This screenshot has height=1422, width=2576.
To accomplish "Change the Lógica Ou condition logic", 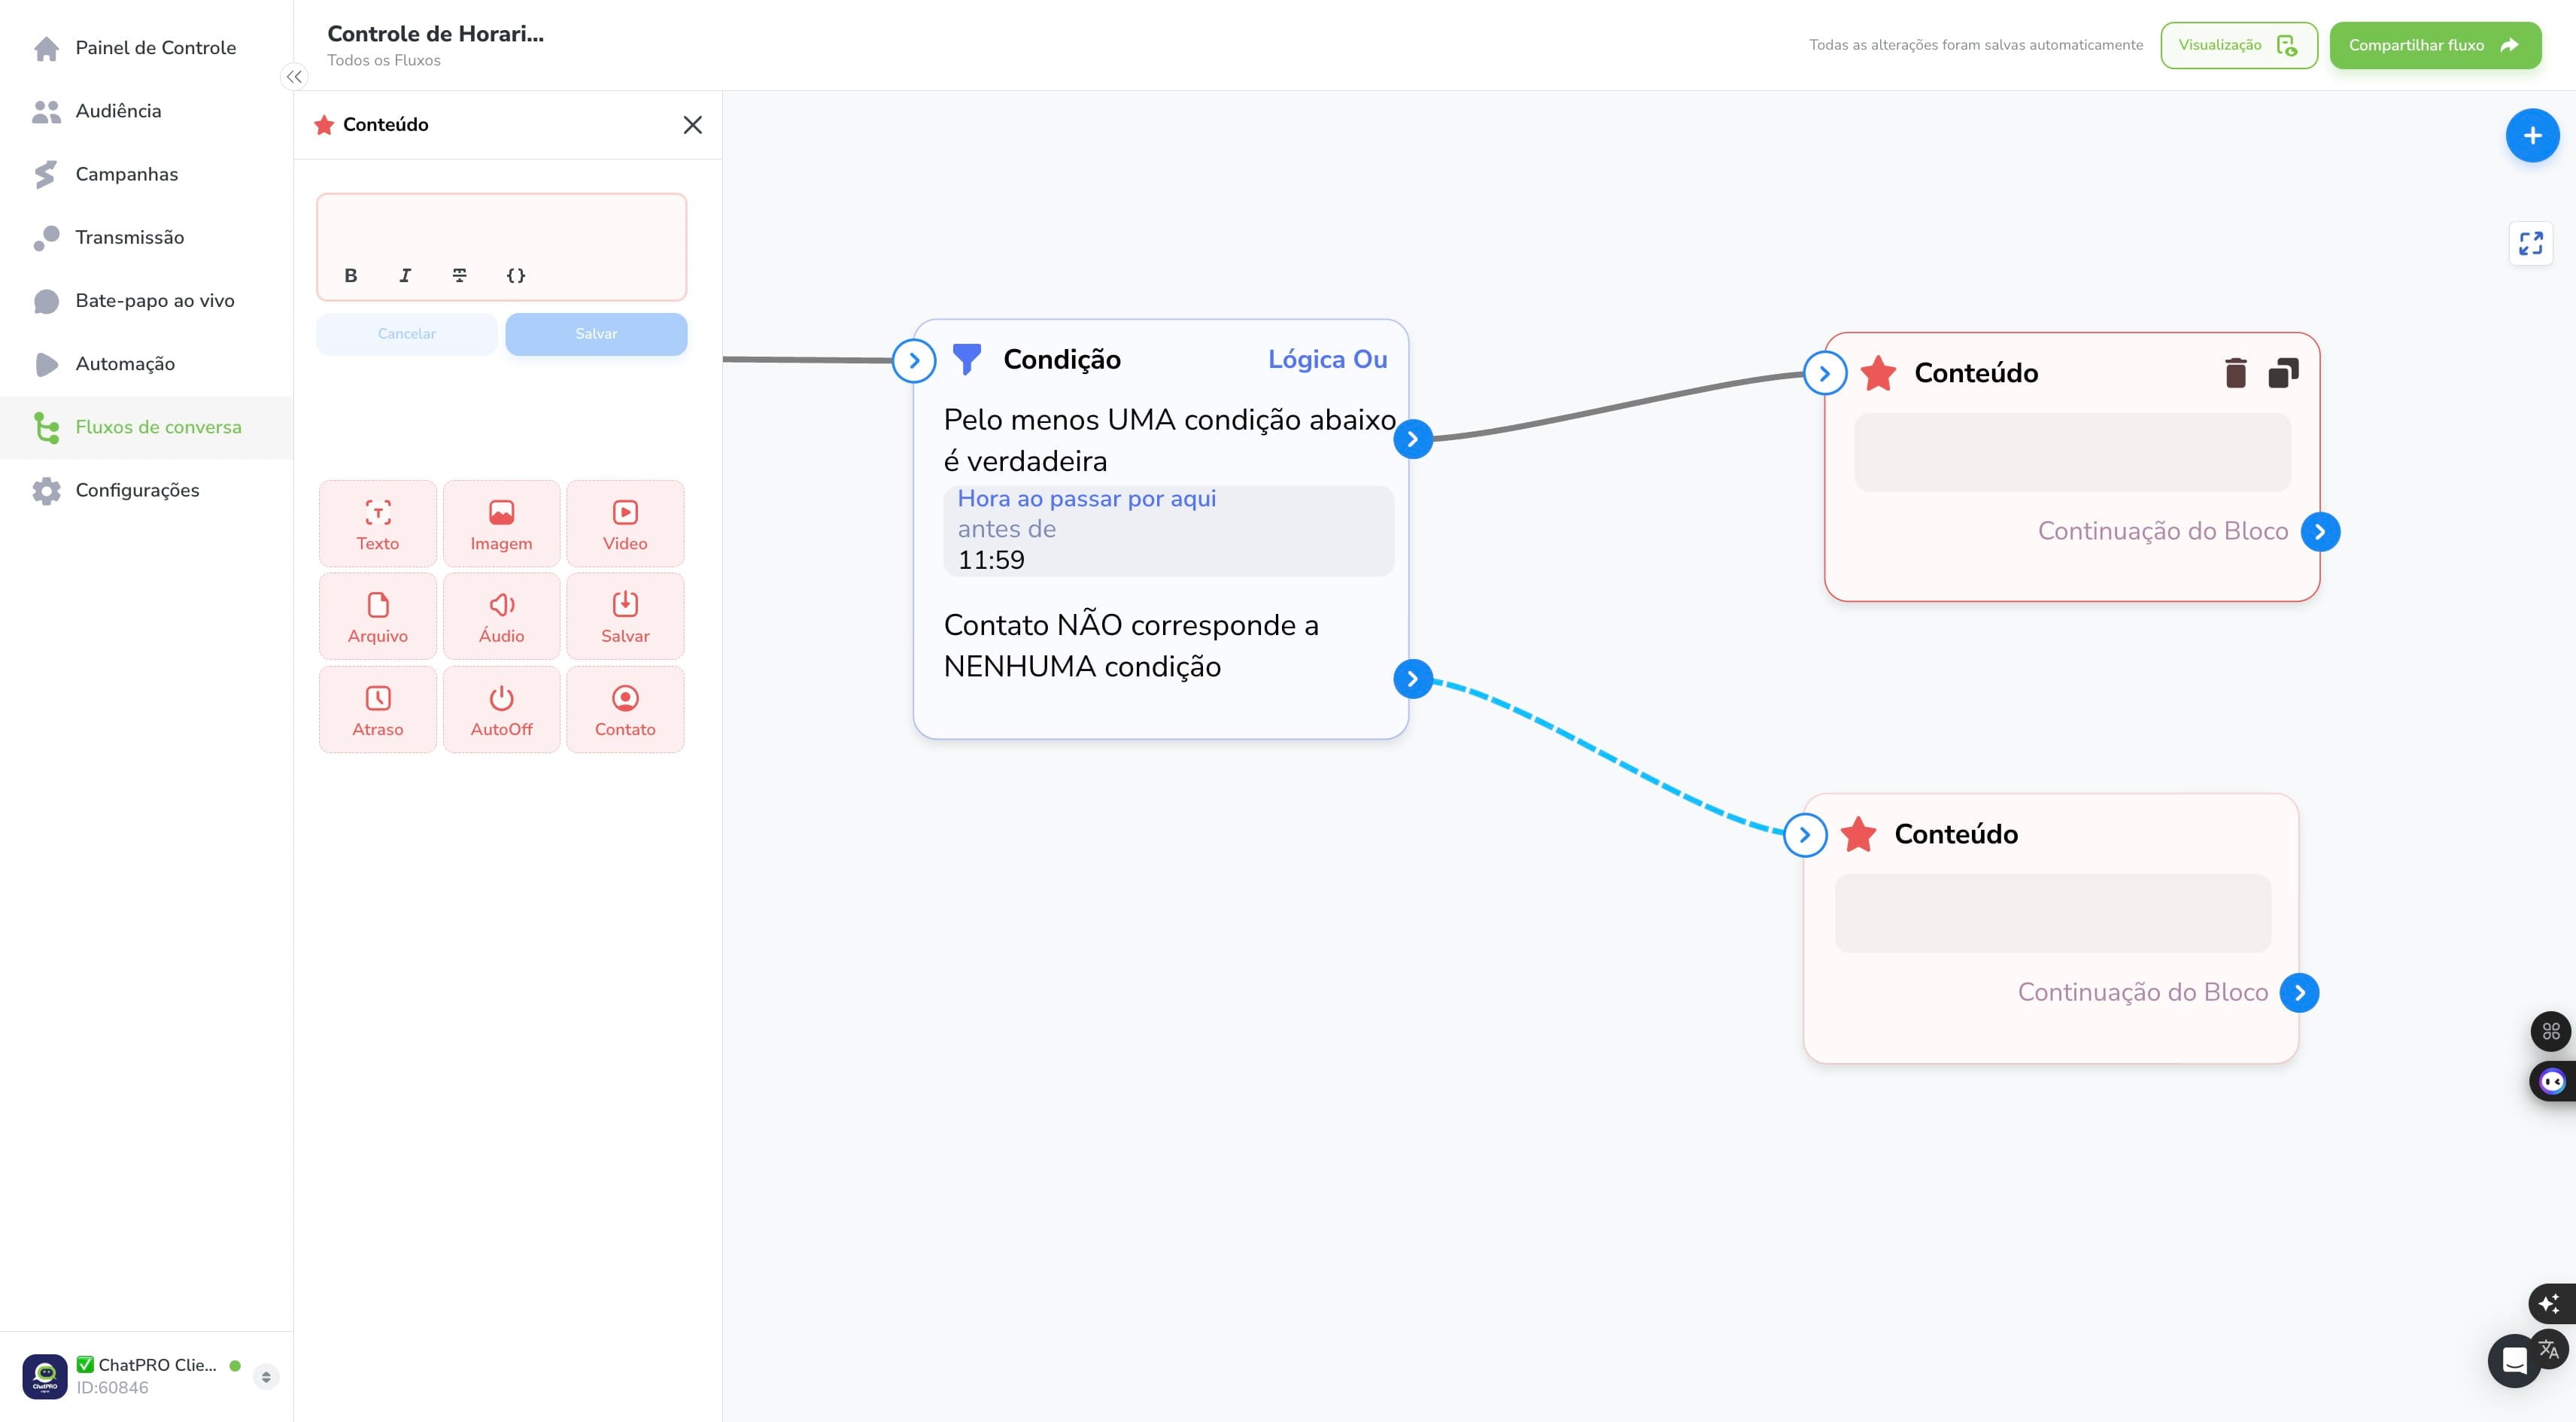I will [1327, 359].
